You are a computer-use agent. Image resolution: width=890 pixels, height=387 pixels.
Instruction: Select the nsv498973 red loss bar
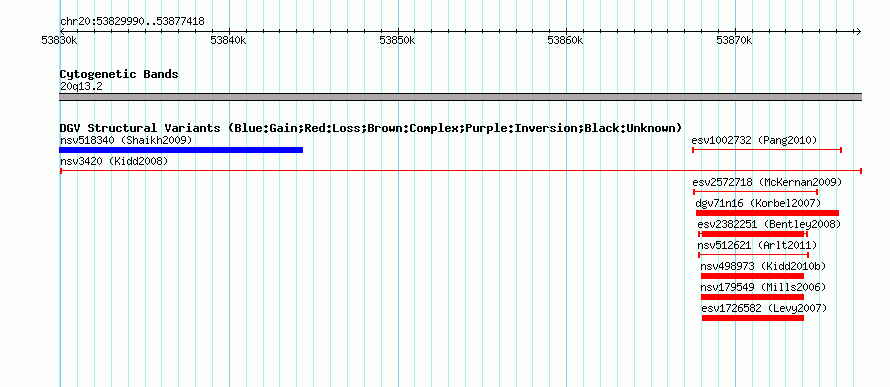tap(753, 276)
